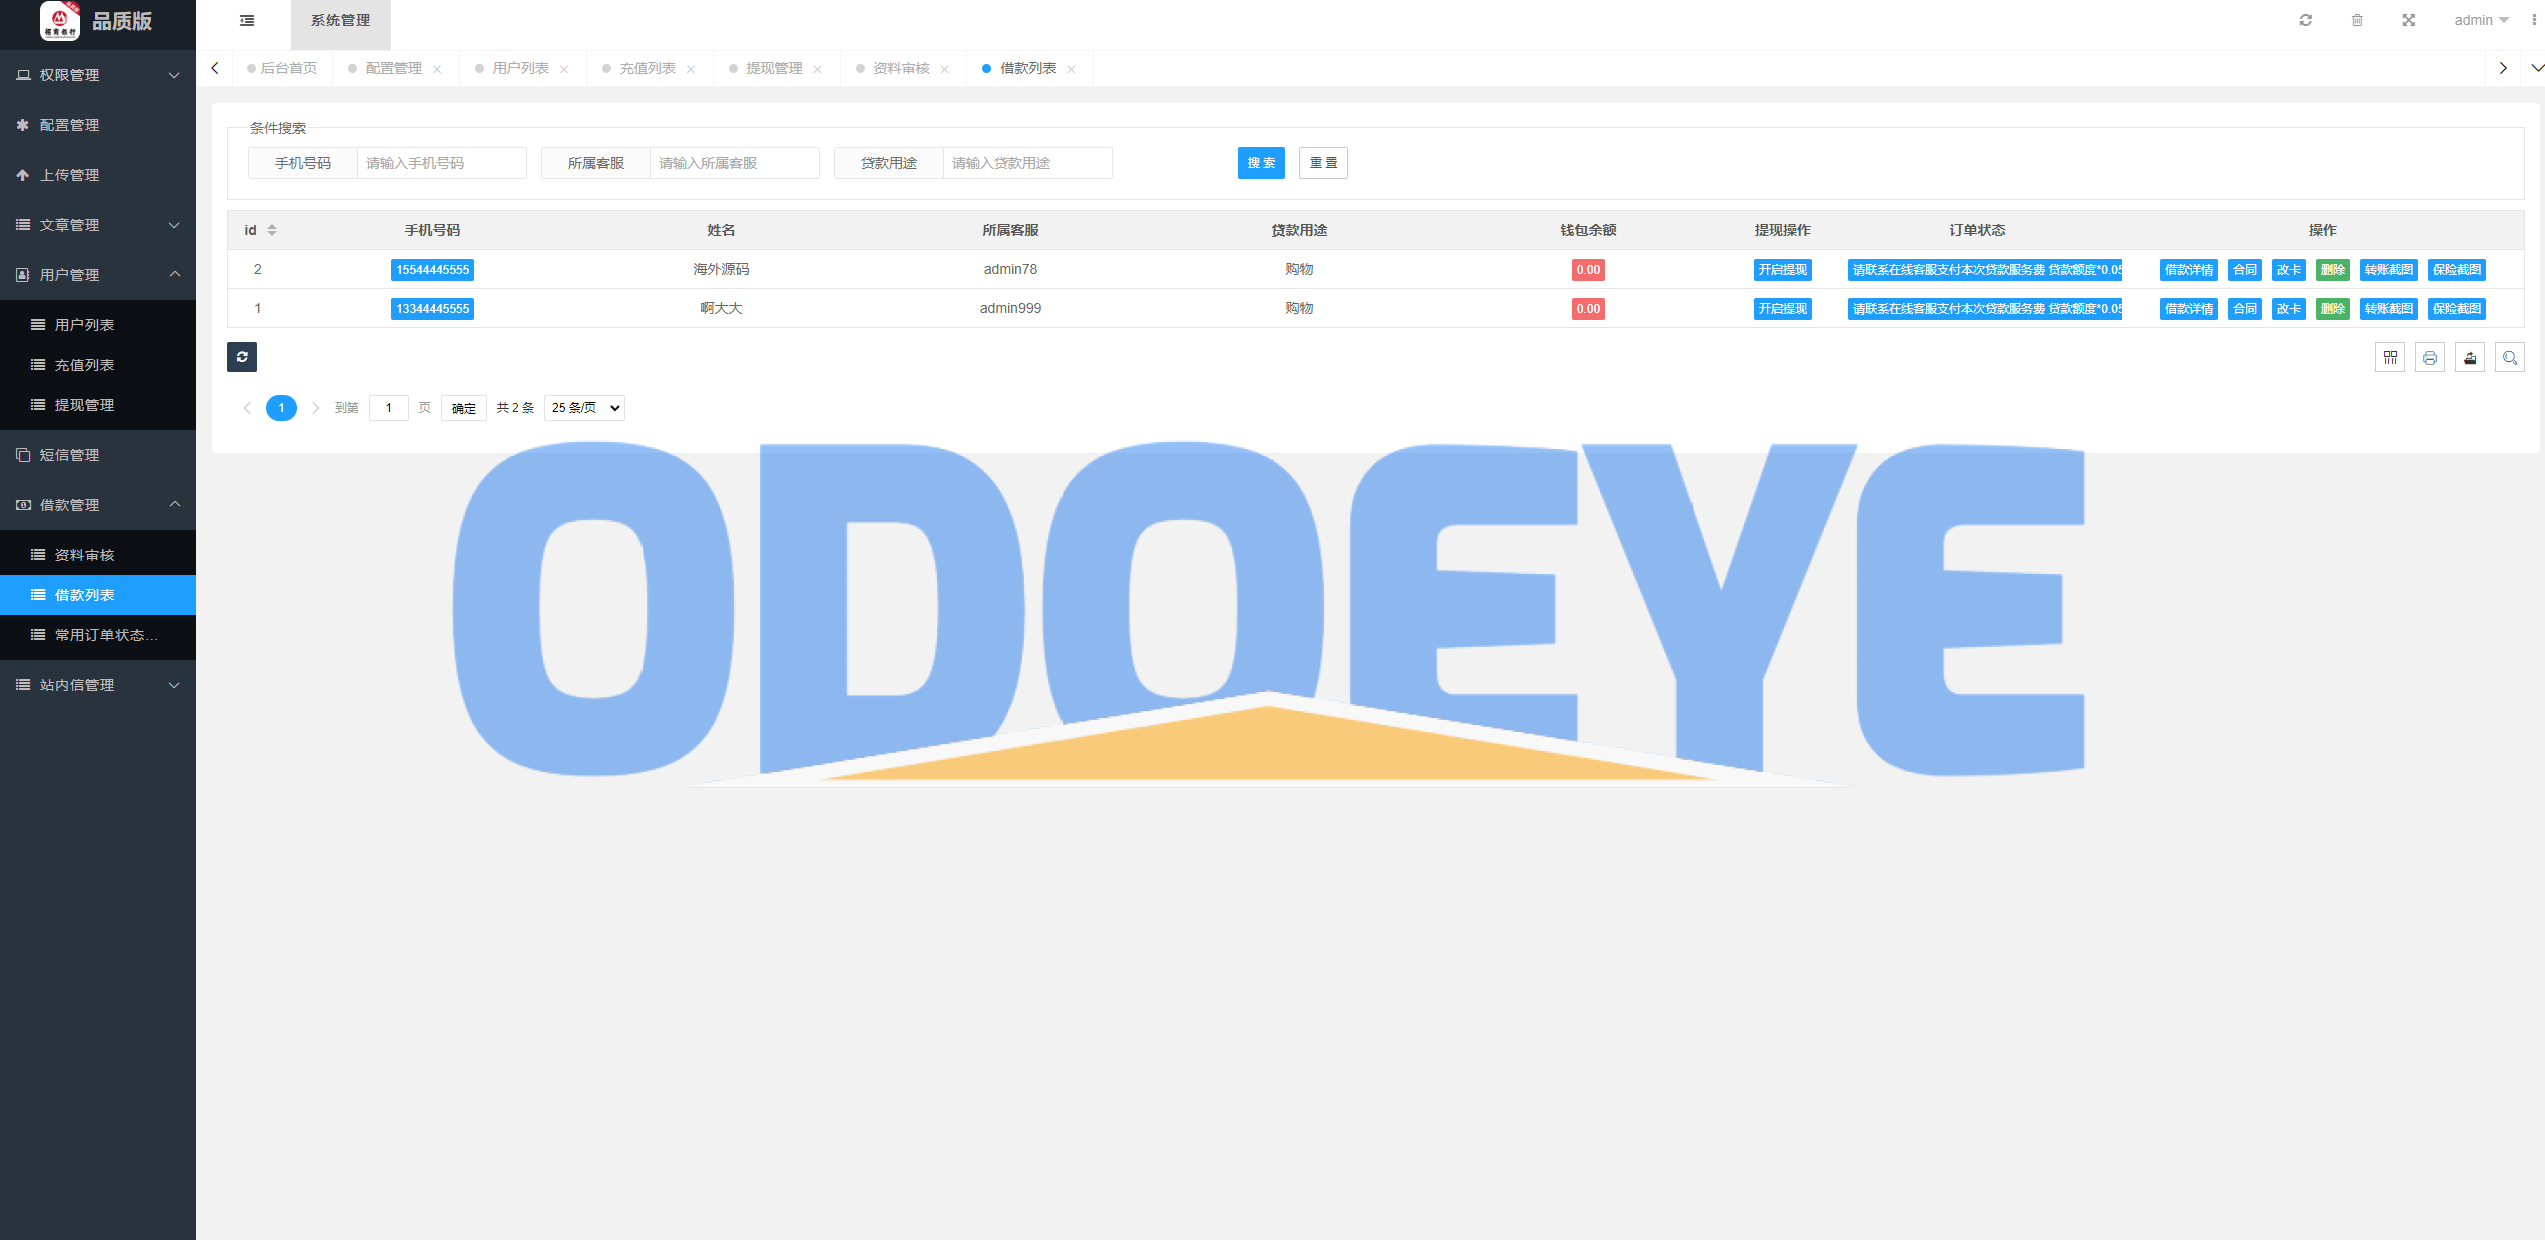Click the 所属客服 search input
The height and width of the screenshot is (1240, 2545).
pyautogui.click(x=734, y=163)
